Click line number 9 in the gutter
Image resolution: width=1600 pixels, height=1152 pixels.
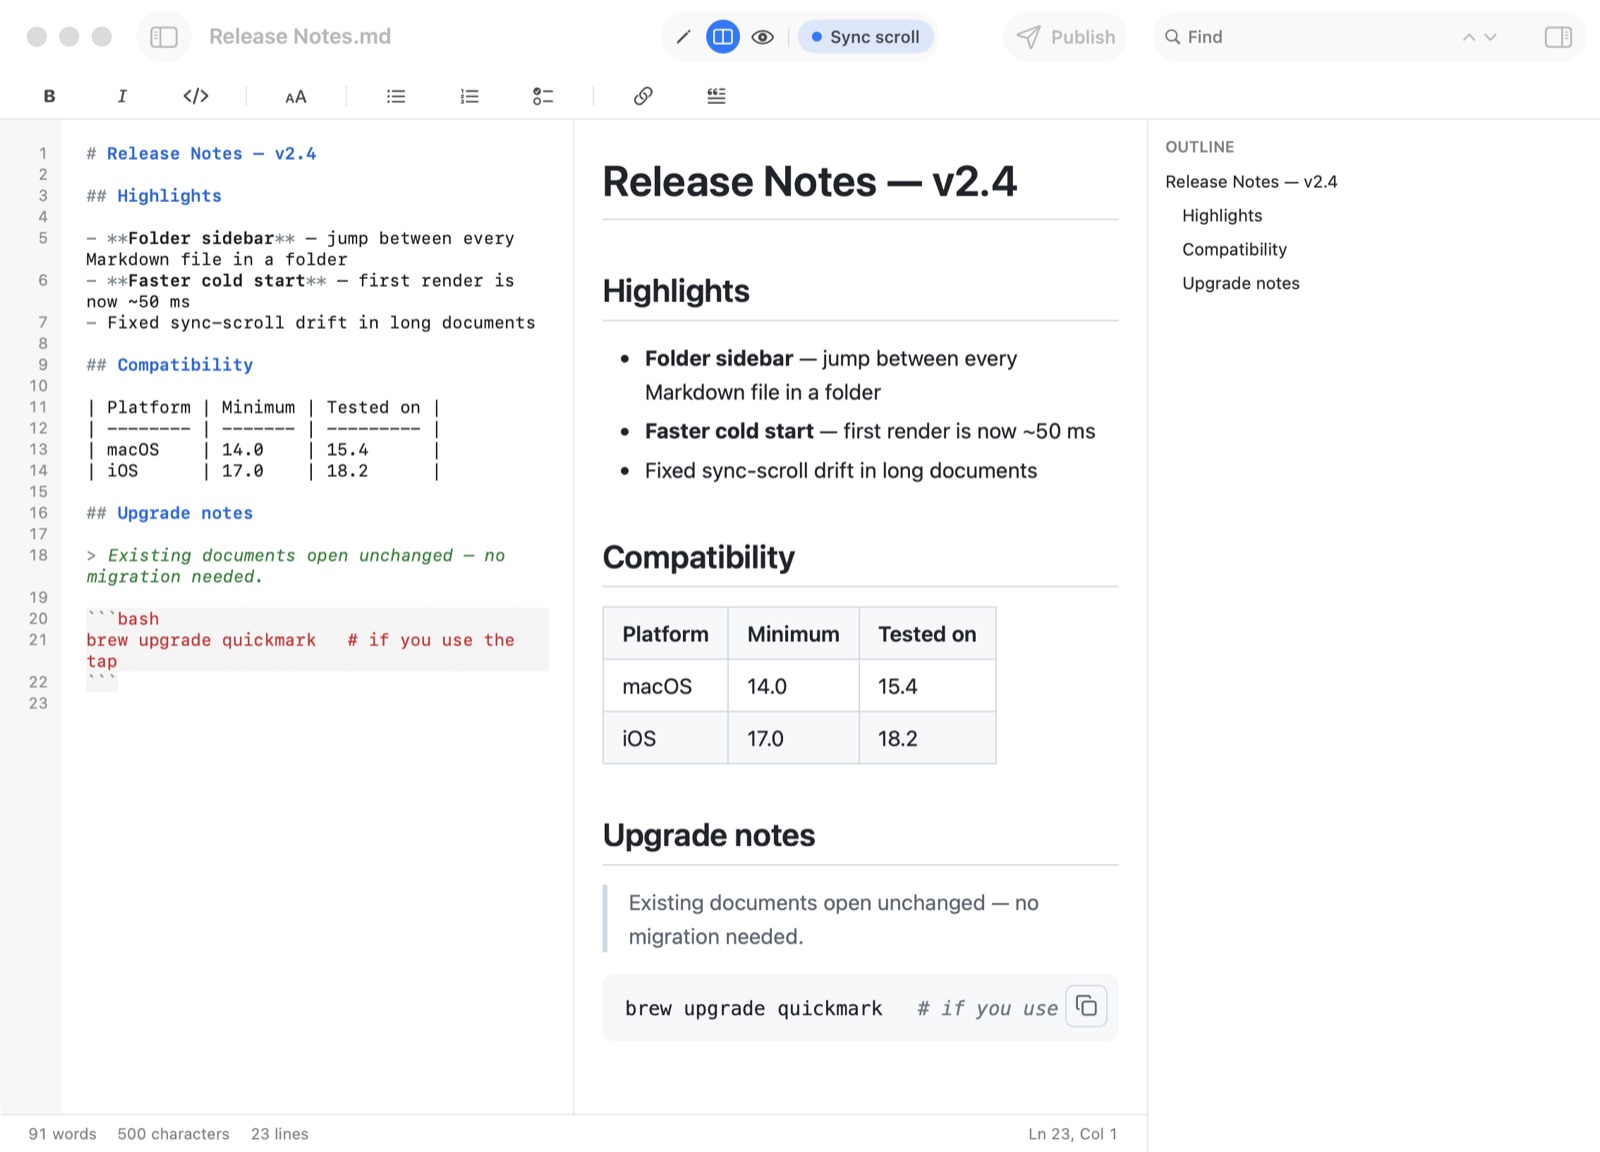click(43, 365)
